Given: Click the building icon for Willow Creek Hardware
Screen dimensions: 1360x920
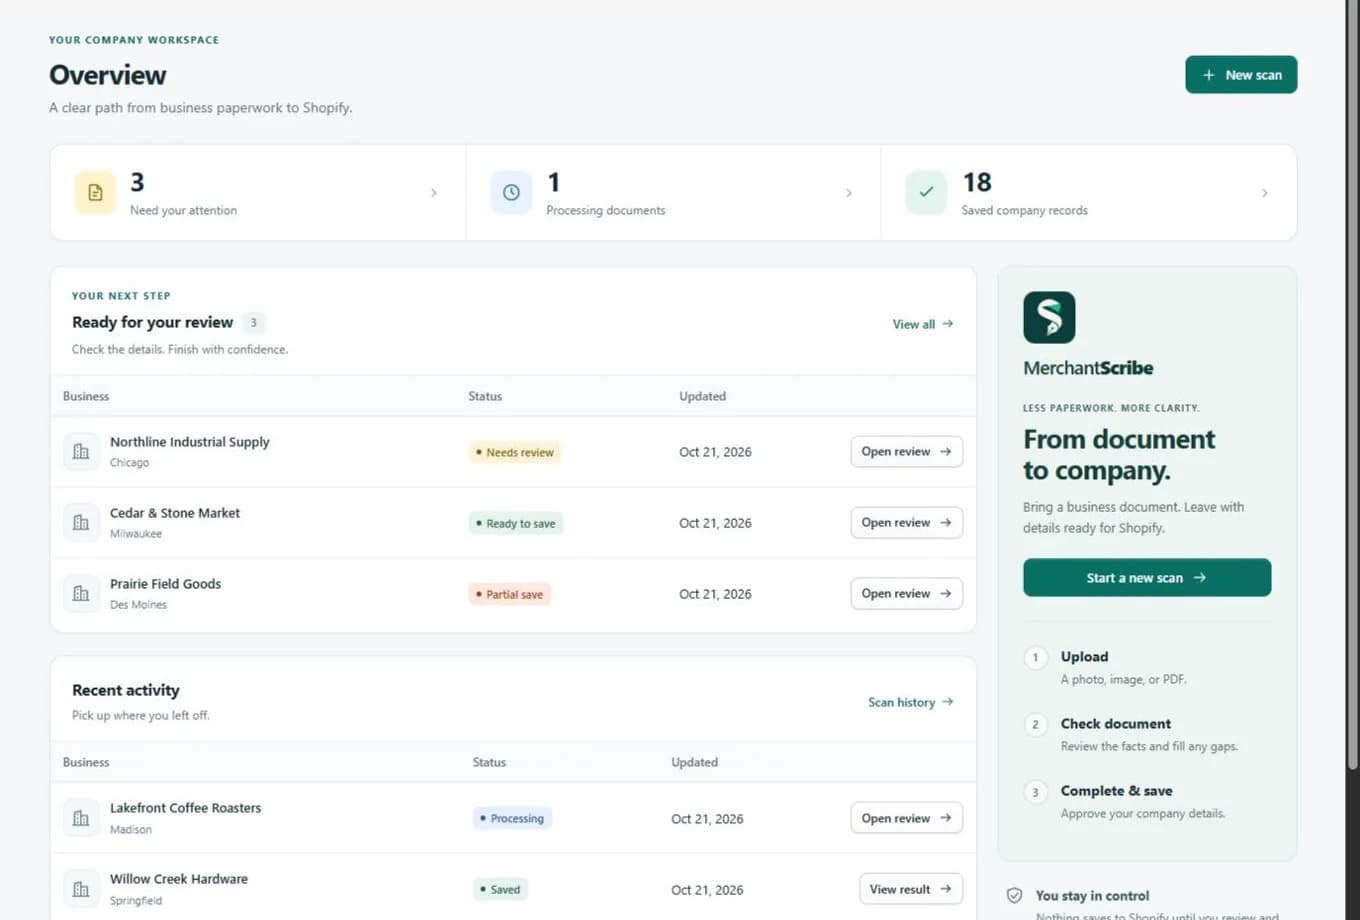Looking at the screenshot, I should 81,889.
